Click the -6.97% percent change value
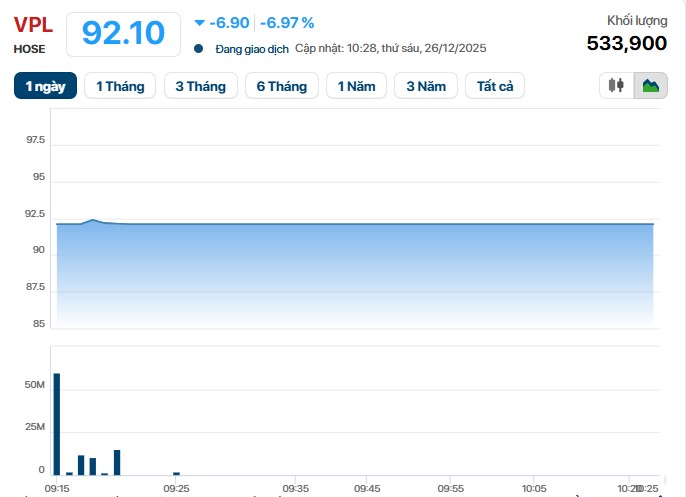Viewport: 686px width, 497px height. [x=287, y=22]
